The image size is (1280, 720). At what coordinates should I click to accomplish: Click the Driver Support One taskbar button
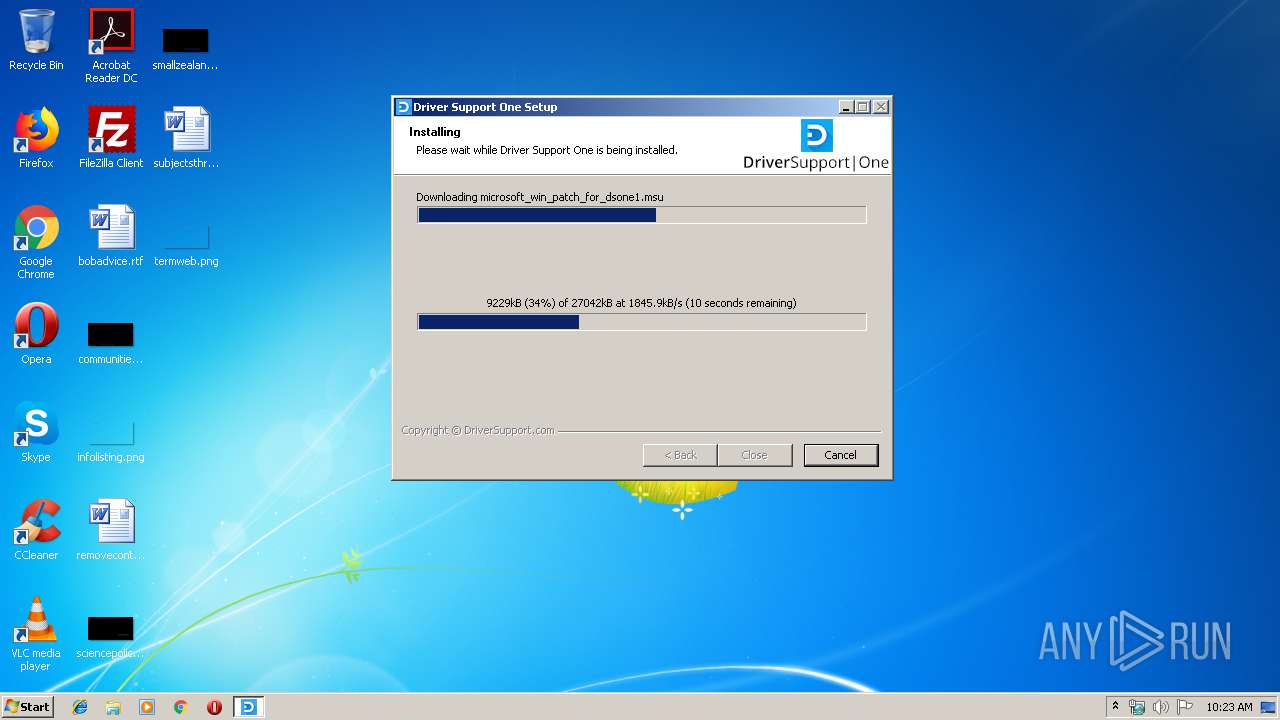point(248,707)
